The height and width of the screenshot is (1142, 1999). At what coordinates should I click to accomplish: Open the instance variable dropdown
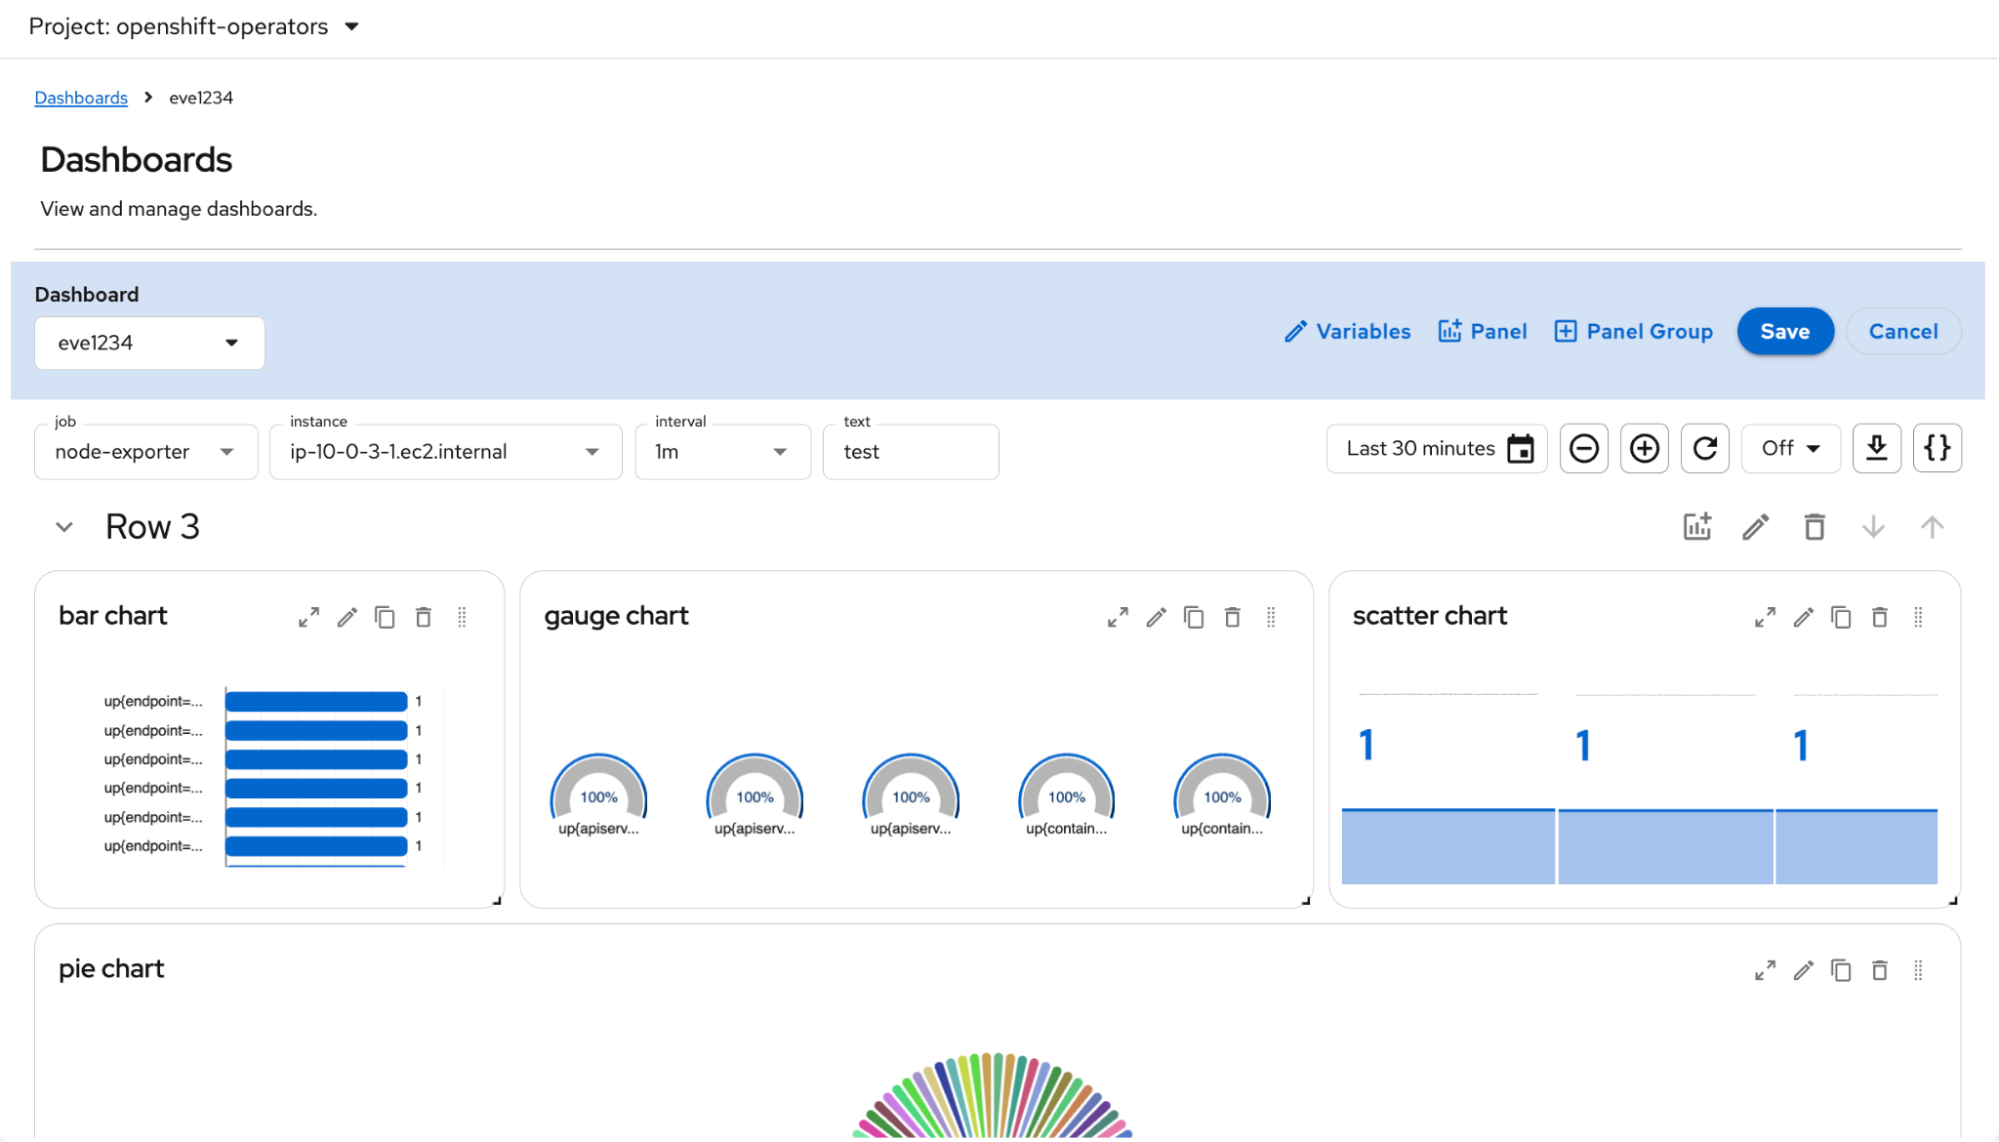[x=445, y=452]
